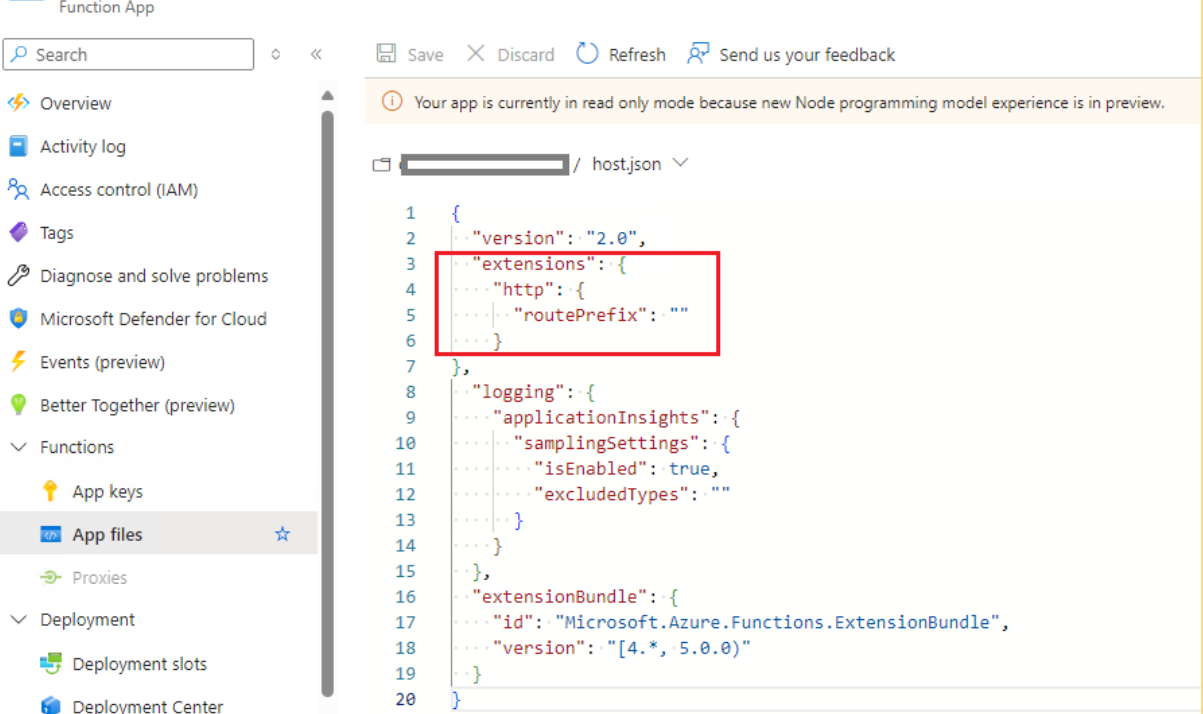Viewport: 1203px width, 714px height.
Task: Open the host.json file dropdown
Action: pyautogui.click(x=681, y=163)
